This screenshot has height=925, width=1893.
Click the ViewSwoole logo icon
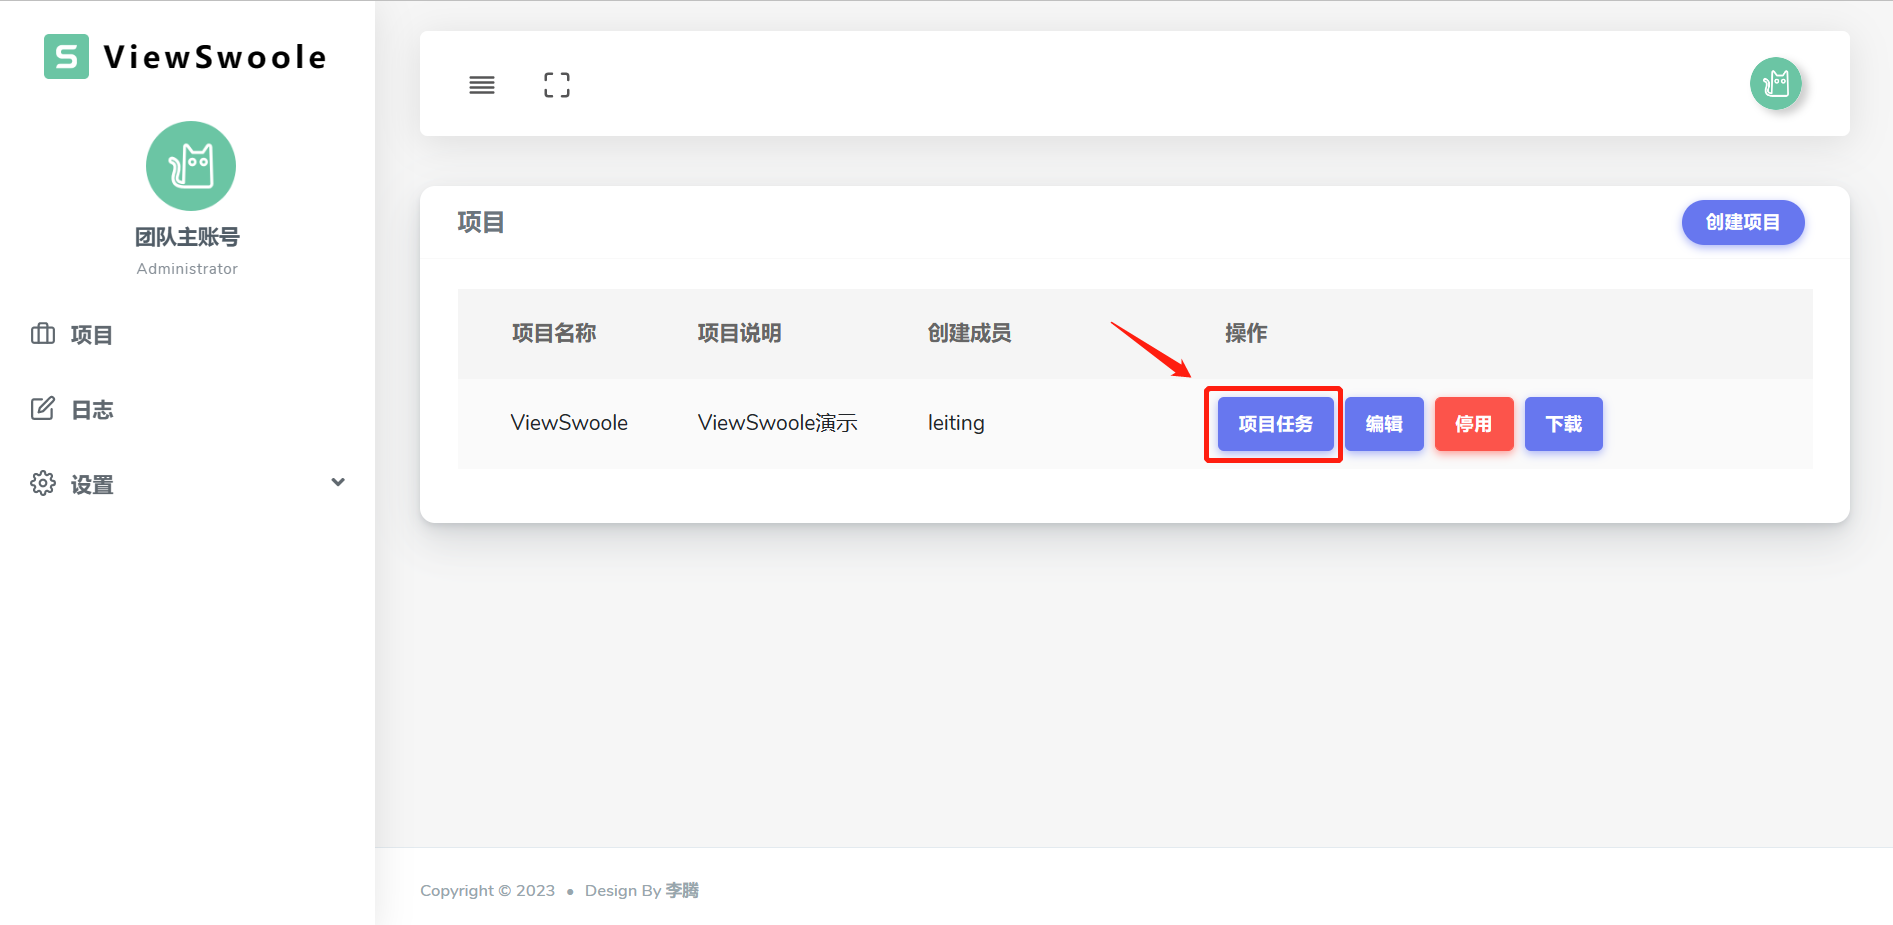(66, 57)
